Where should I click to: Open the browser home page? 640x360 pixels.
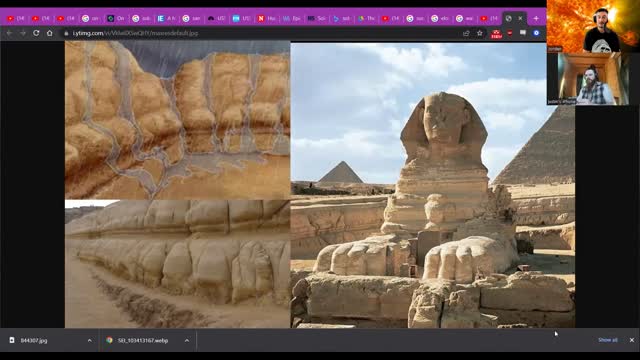[49, 33]
